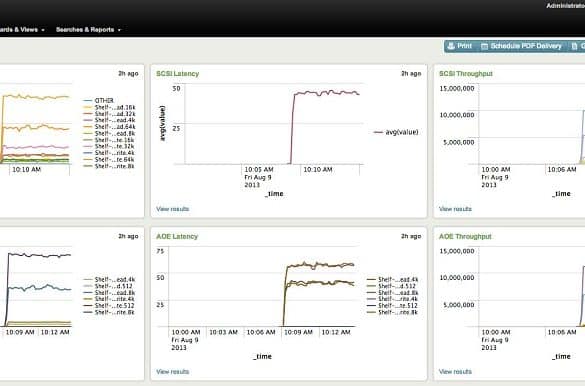Click the AOE Latency panel title
The width and height of the screenshot is (585, 386).
[177, 236]
